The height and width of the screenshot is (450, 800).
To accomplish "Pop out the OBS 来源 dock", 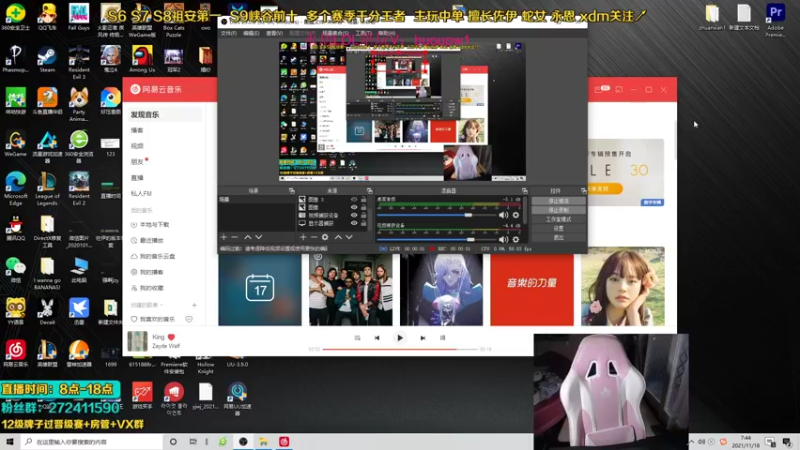I will coord(370,191).
